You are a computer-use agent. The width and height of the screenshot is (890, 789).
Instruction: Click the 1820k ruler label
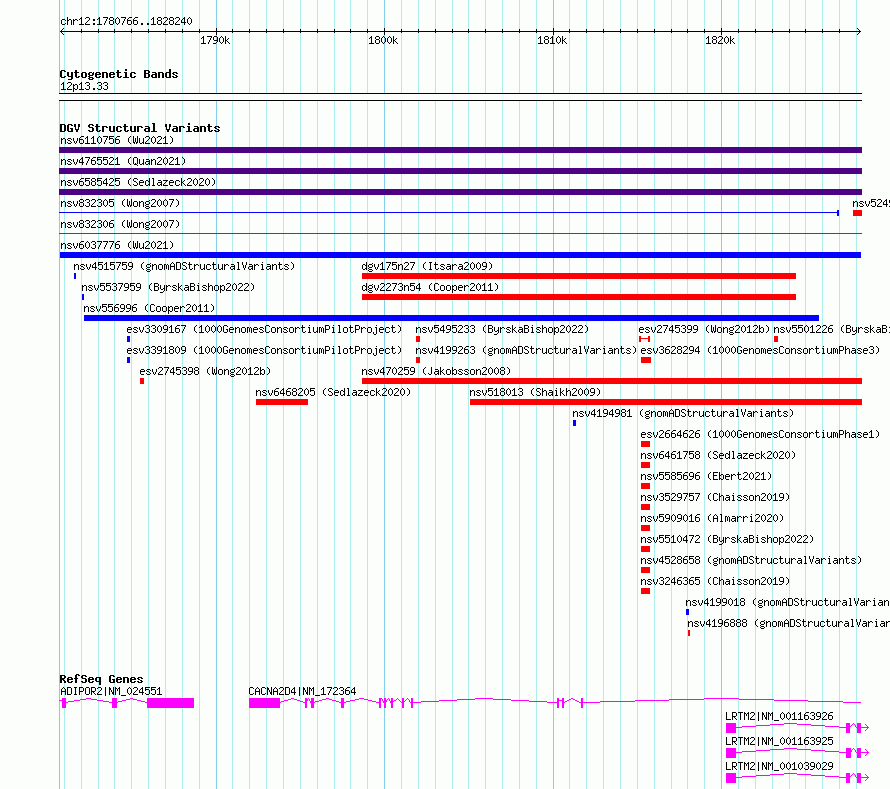720,40
